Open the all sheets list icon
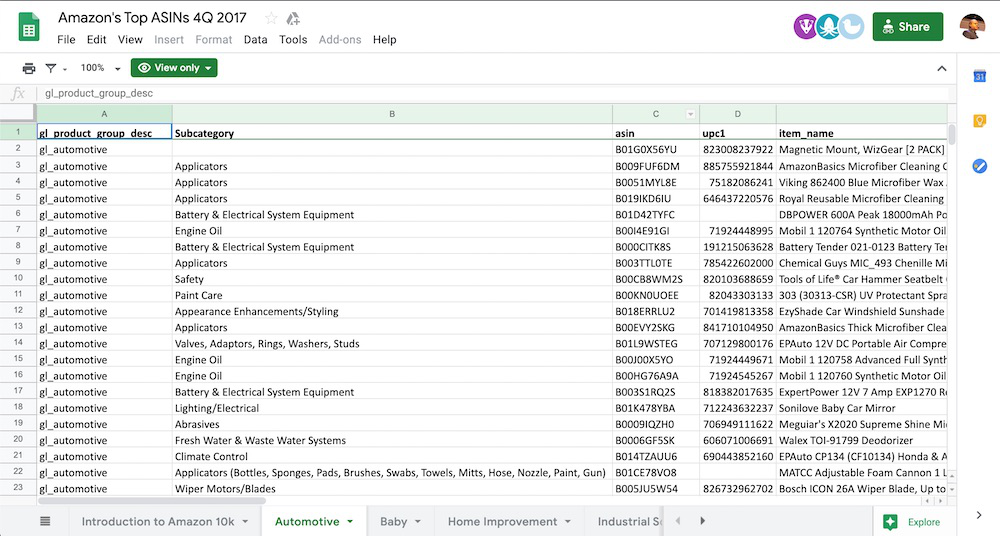 click(x=45, y=521)
